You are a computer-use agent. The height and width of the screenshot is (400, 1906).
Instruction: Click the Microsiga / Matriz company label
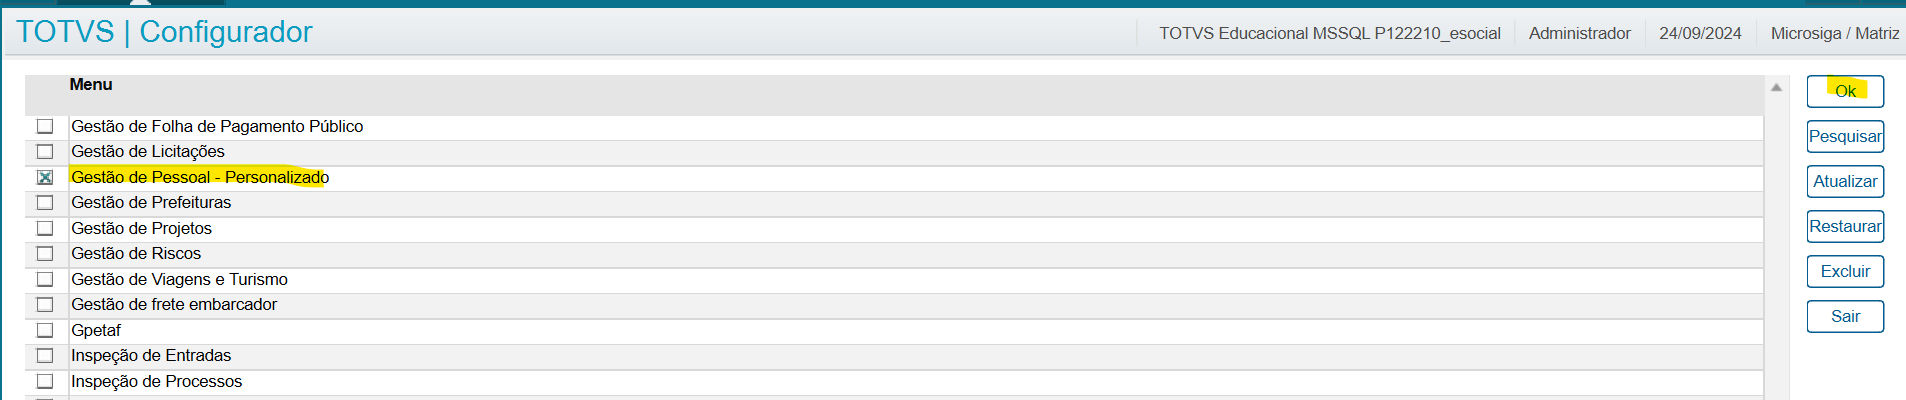1834,33
